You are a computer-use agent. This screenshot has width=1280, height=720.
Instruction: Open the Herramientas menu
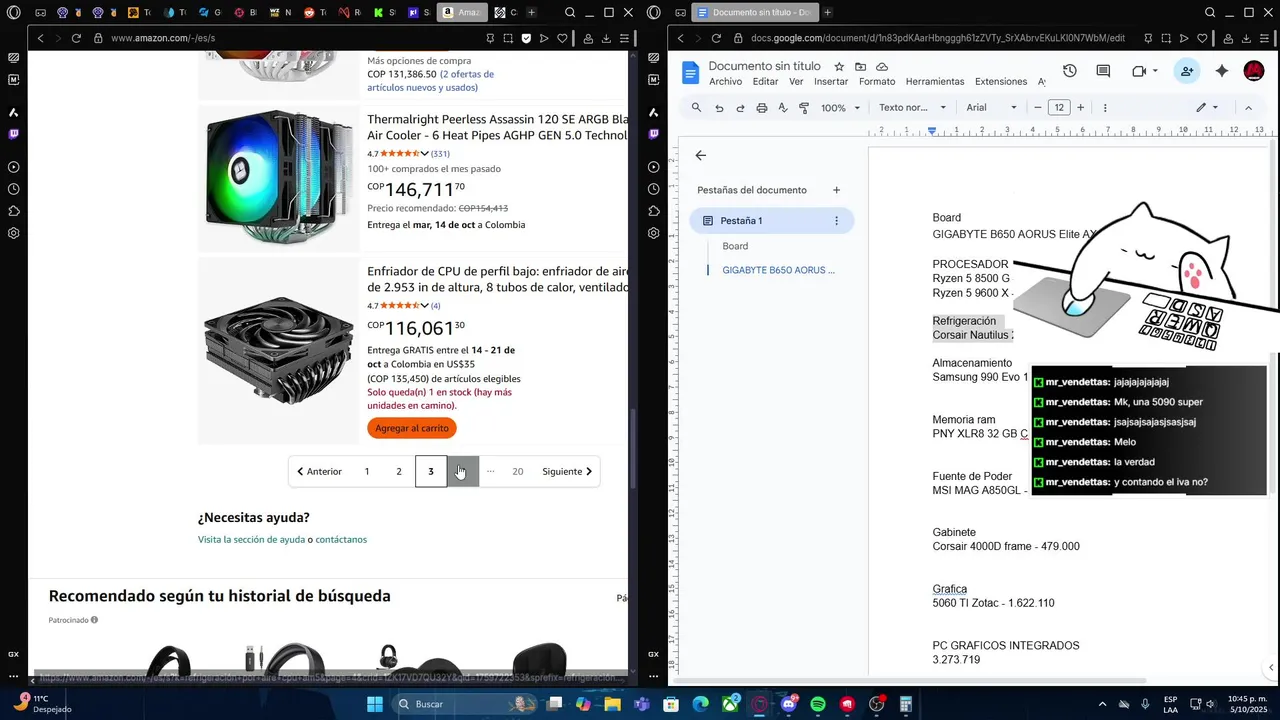tap(935, 82)
